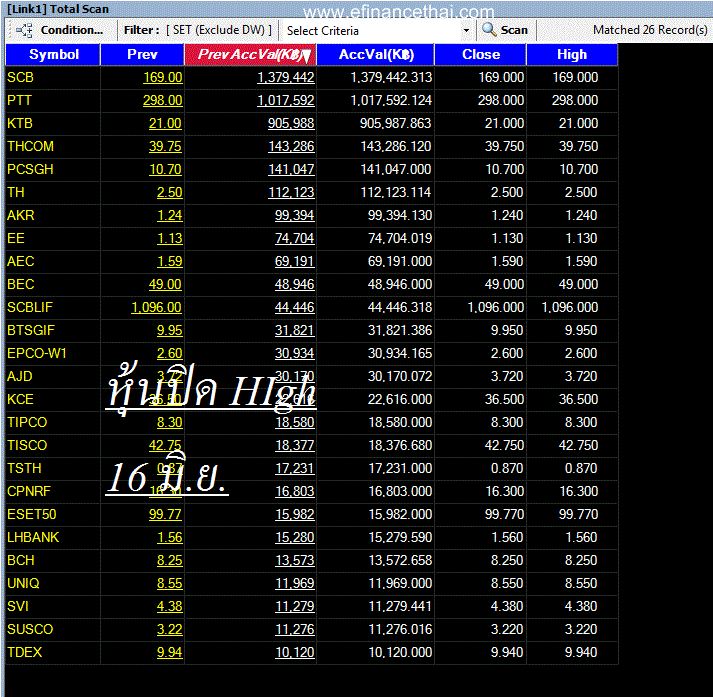Select the CPNRF symbol

[29, 491]
